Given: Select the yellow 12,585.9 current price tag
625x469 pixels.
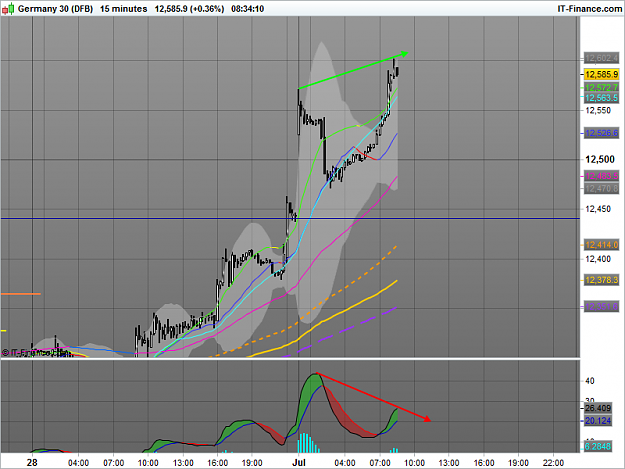Looking at the screenshot, I should click(601, 74).
